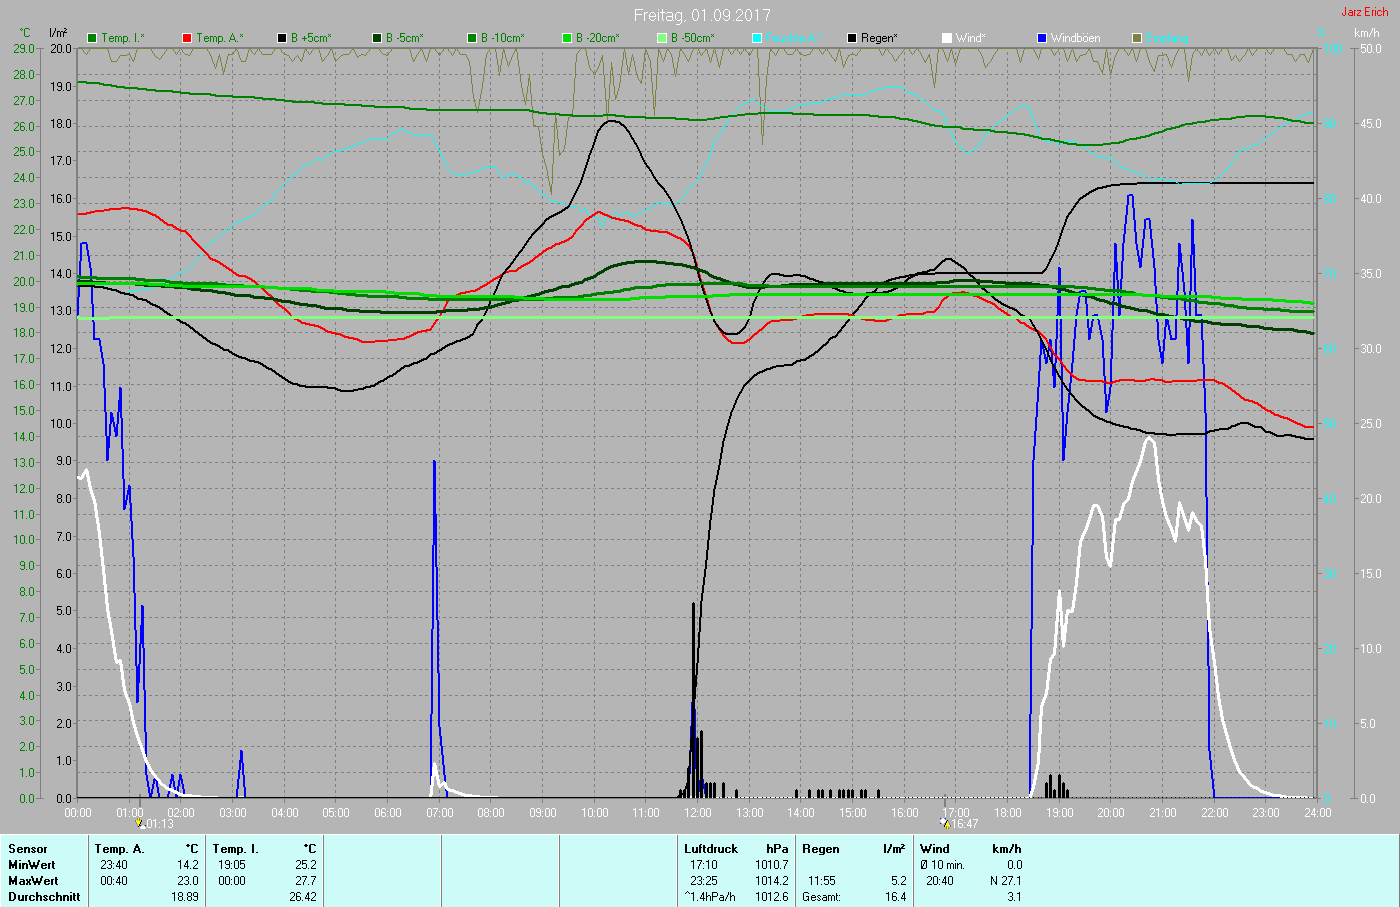Click the Temp. I. column header in table
Viewport: 1400px width, 907px height.
(x=236, y=849)
